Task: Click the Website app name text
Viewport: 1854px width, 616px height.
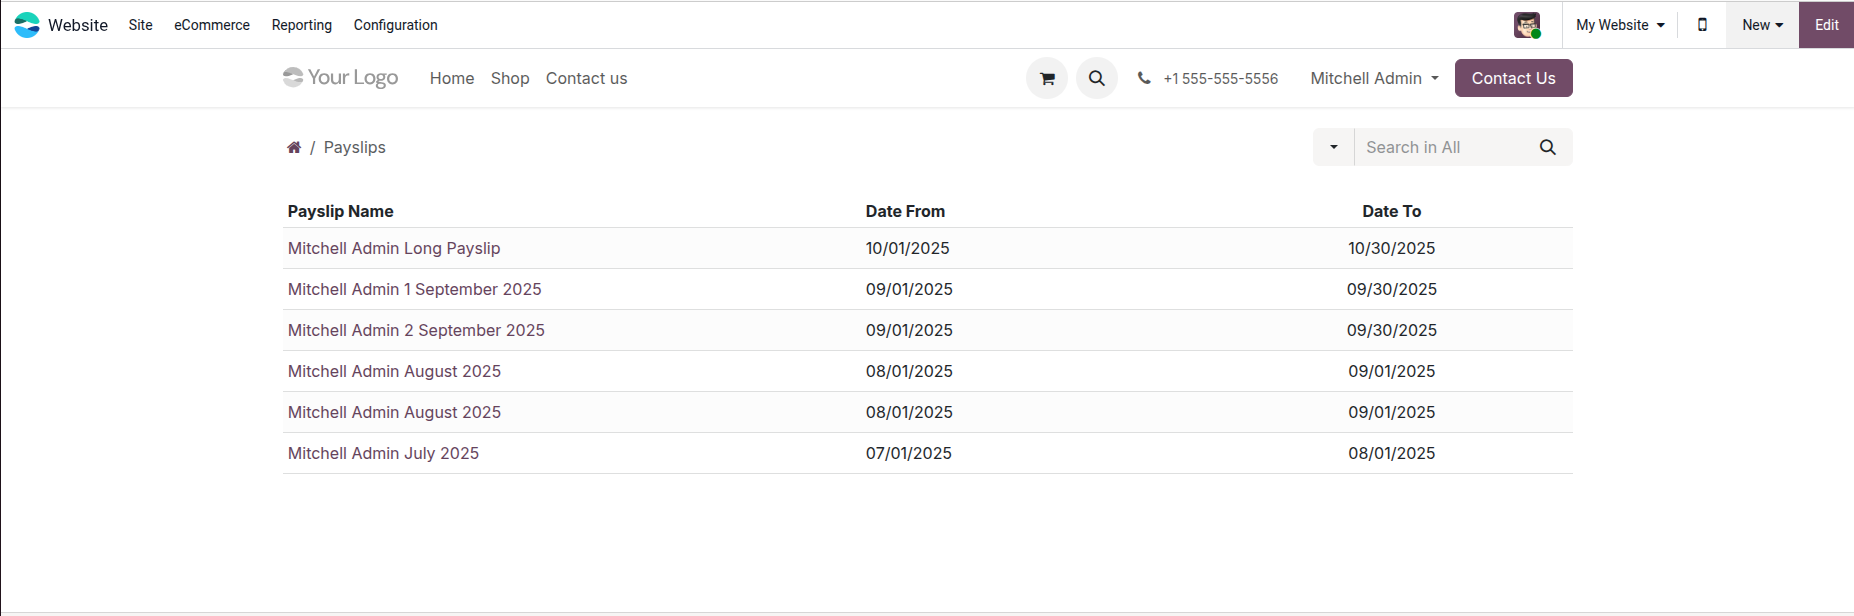Action: point(78,25)
